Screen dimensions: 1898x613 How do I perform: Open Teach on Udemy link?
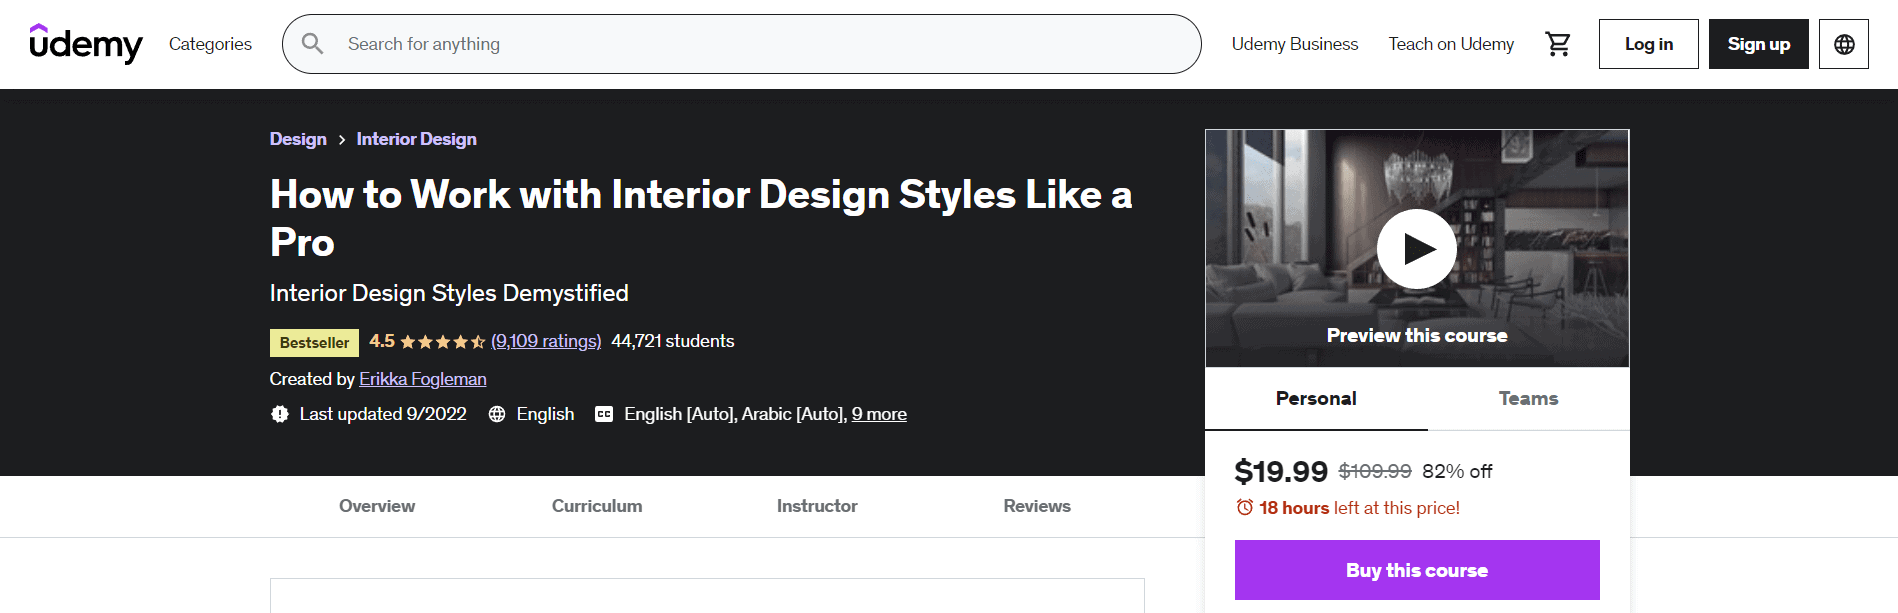point(1451,44)
